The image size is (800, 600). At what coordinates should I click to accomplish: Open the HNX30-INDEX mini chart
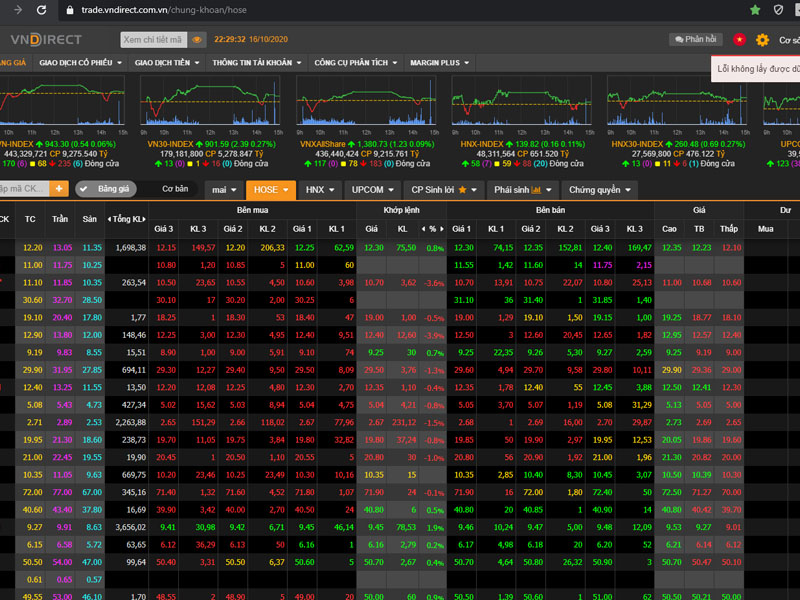point(677,101)
